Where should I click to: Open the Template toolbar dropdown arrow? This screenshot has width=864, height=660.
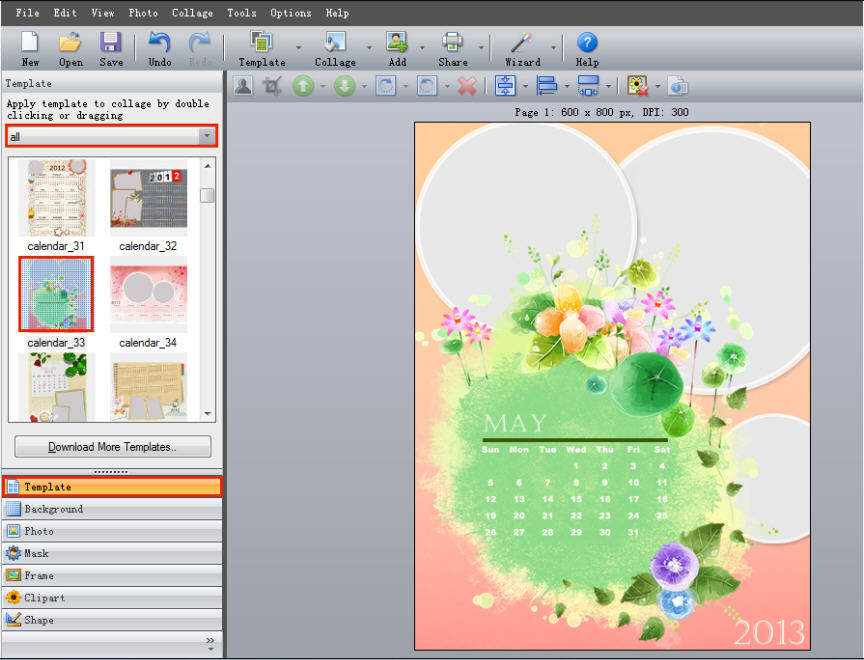pos(298,47)
